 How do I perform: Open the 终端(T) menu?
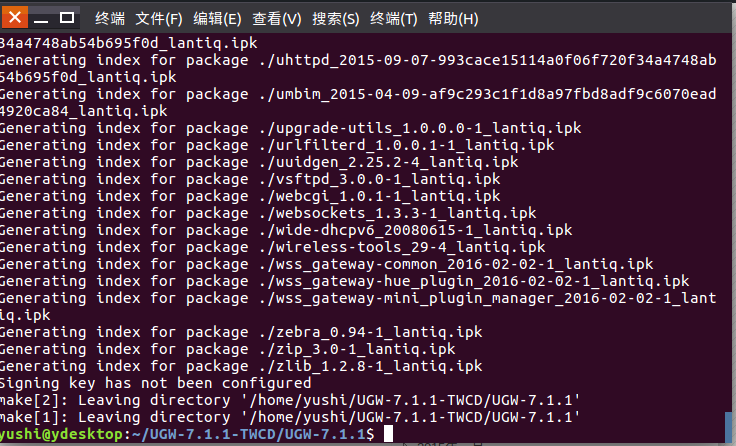(393, 19)
